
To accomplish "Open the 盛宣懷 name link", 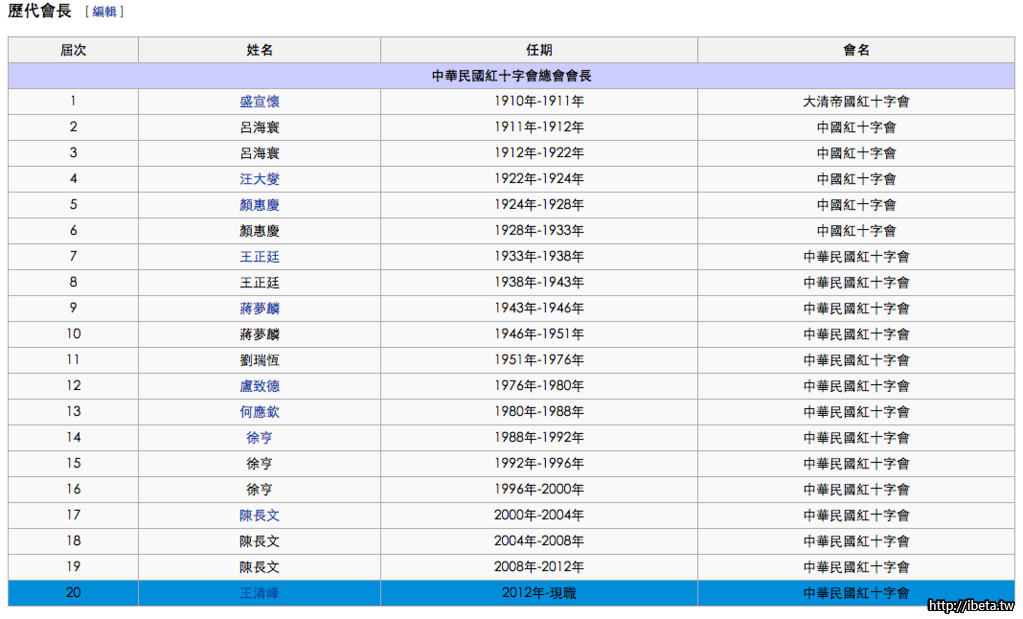I will 259,102.
